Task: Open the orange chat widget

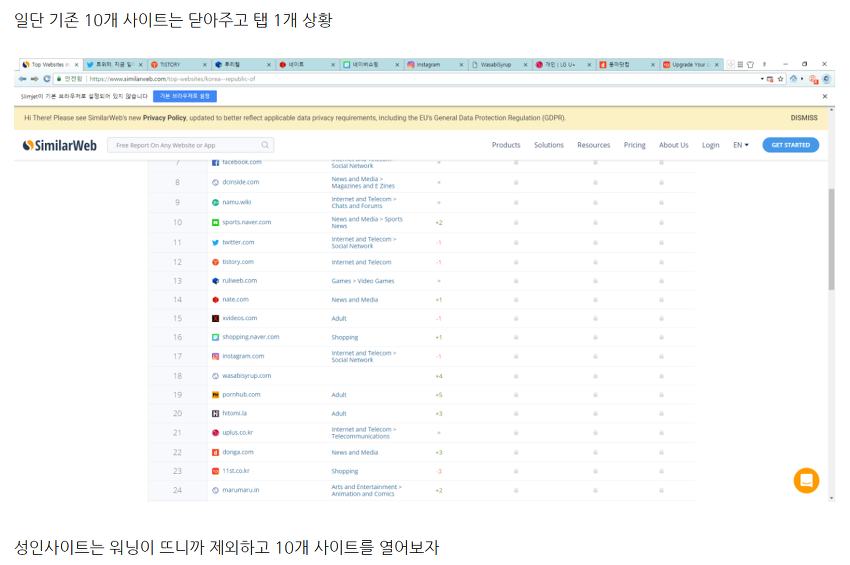Action: coord(806,480)
